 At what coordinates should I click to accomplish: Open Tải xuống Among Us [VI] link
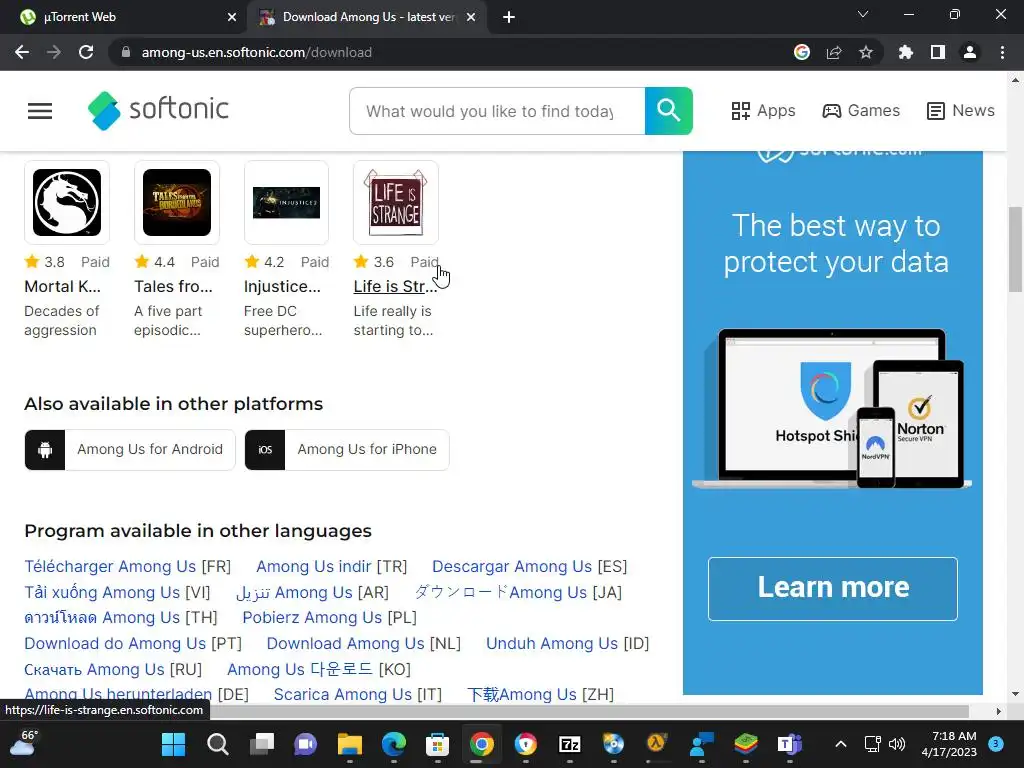[117, 592]
